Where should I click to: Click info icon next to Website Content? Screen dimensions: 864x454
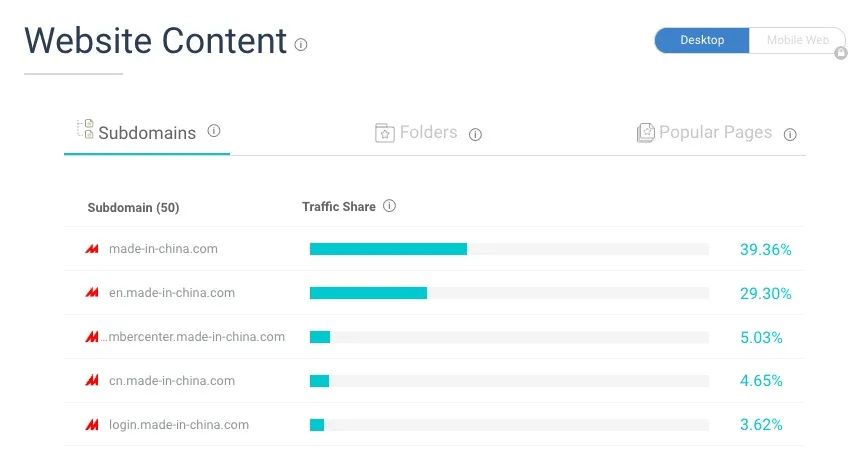click(x=301, y=45)
